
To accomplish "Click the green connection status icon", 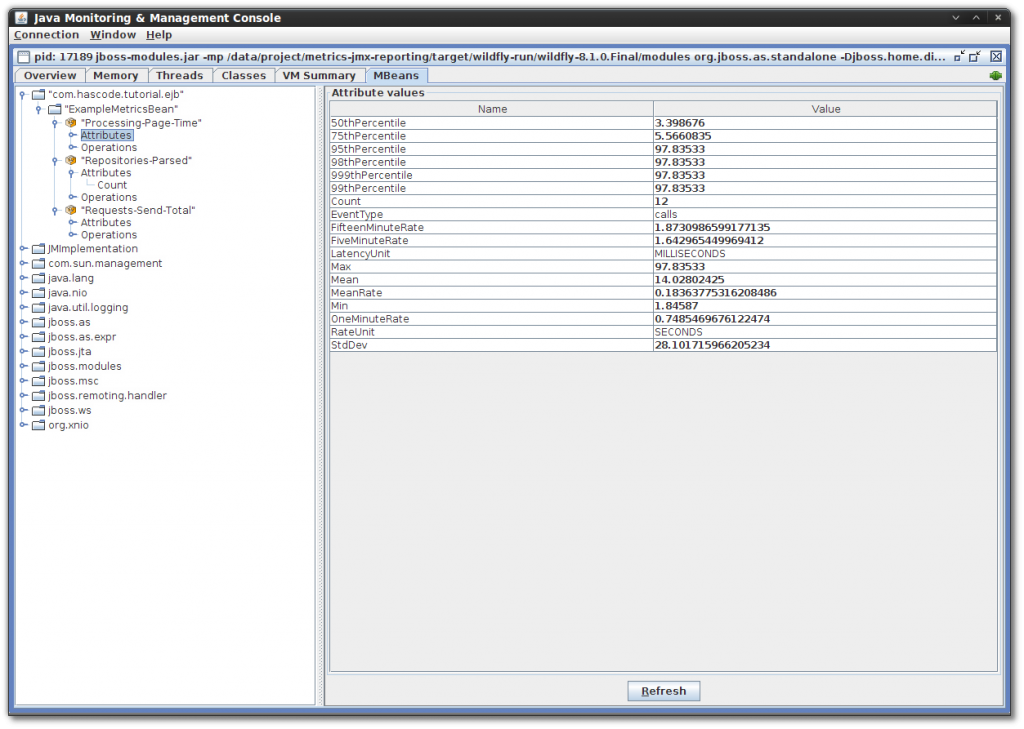I will [994, 74].
